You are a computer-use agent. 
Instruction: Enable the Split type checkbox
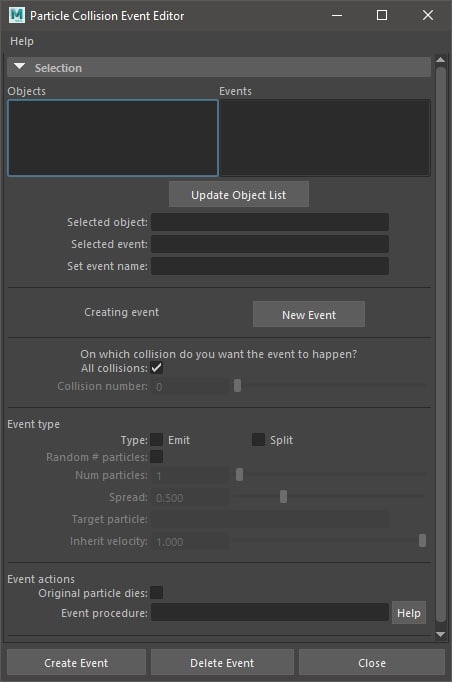click(258, 440)
